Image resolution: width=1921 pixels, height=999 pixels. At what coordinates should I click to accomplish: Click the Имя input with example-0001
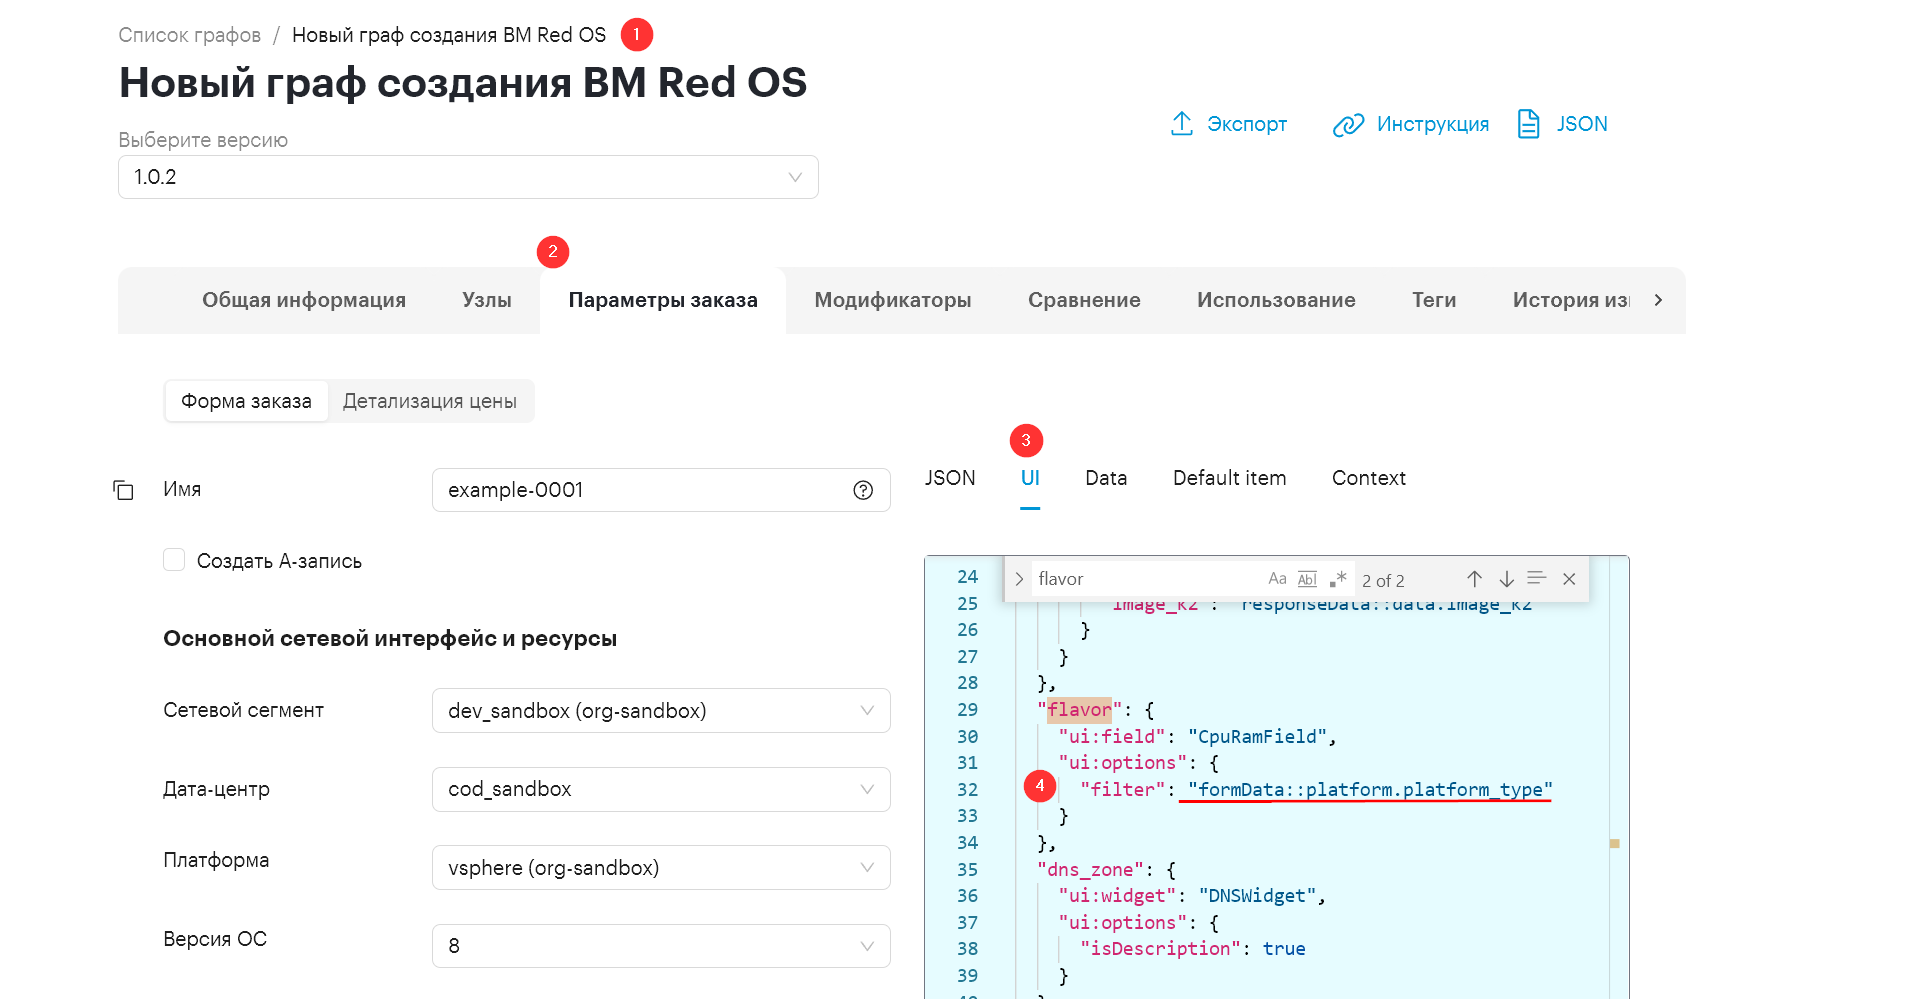(x=661, y=490)
